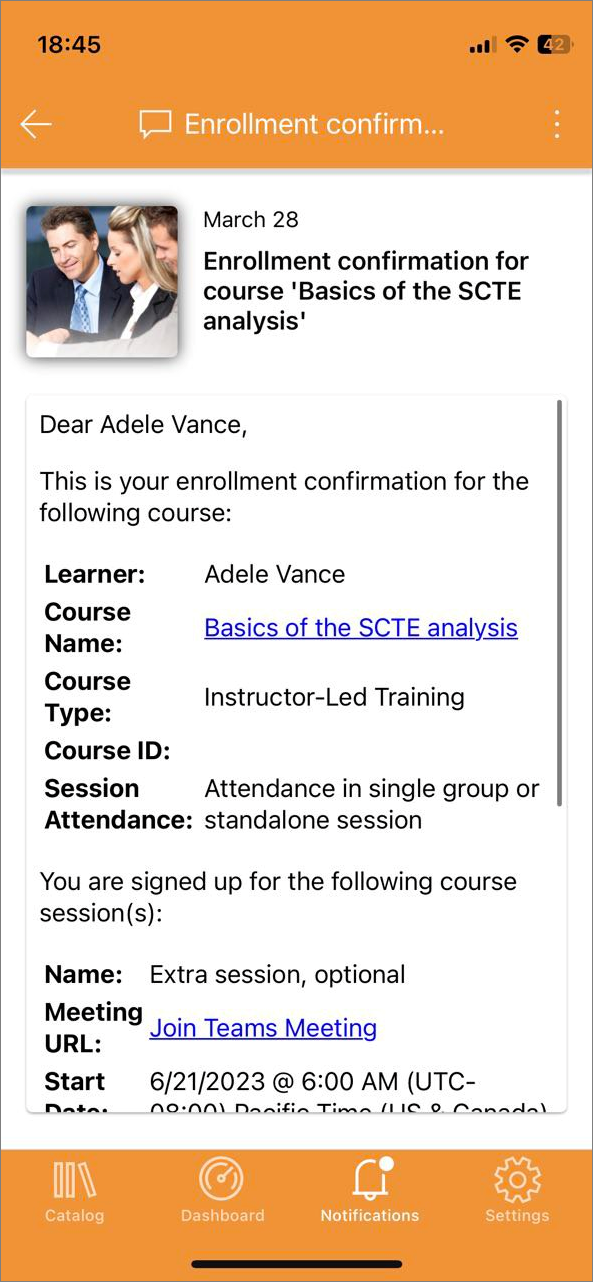The width and height of the screenshot is (593, 1282).
Task: Tap the notification title text heading
Action: [366, 291]
